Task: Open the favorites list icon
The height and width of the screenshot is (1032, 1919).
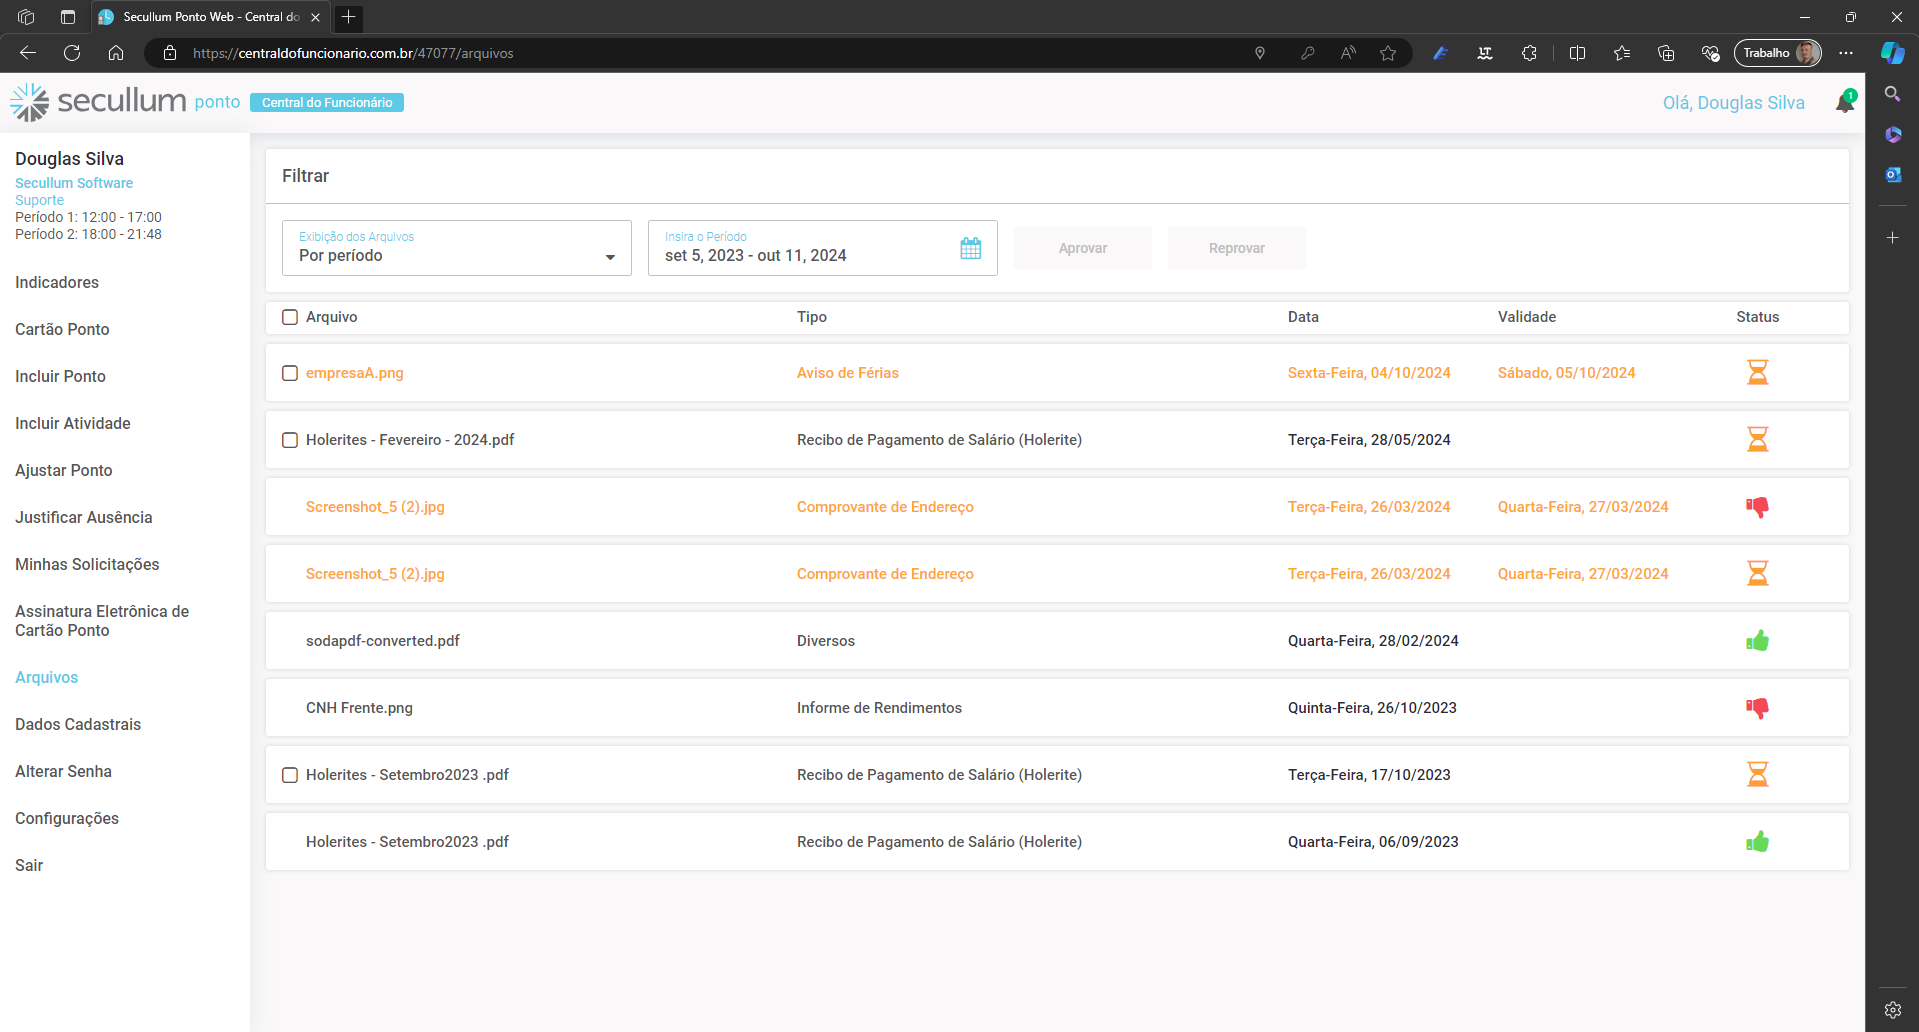Action: click(1621, 53)
